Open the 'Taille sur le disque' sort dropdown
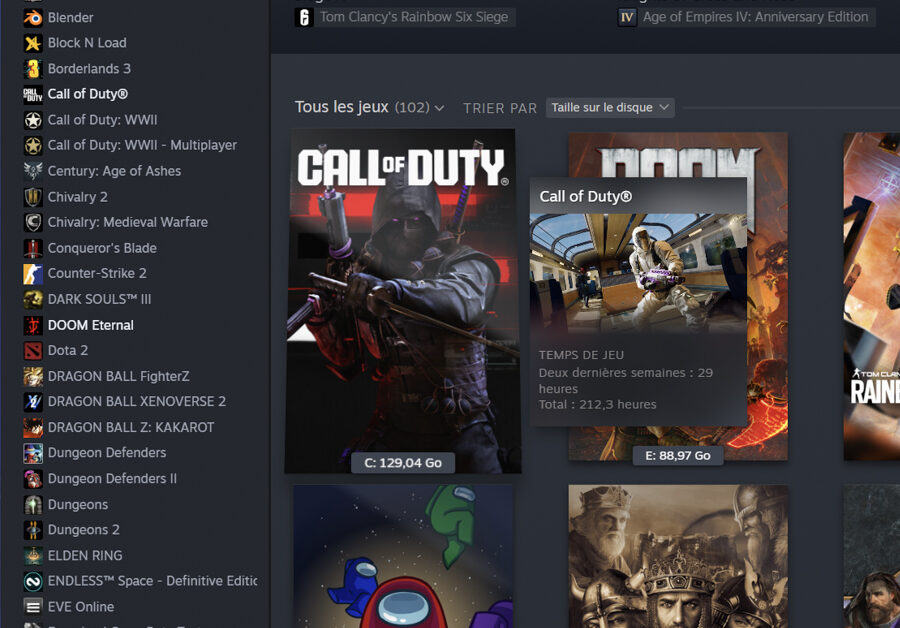The height and width of the screenshot is (628, 900). [x=610, y=107]
